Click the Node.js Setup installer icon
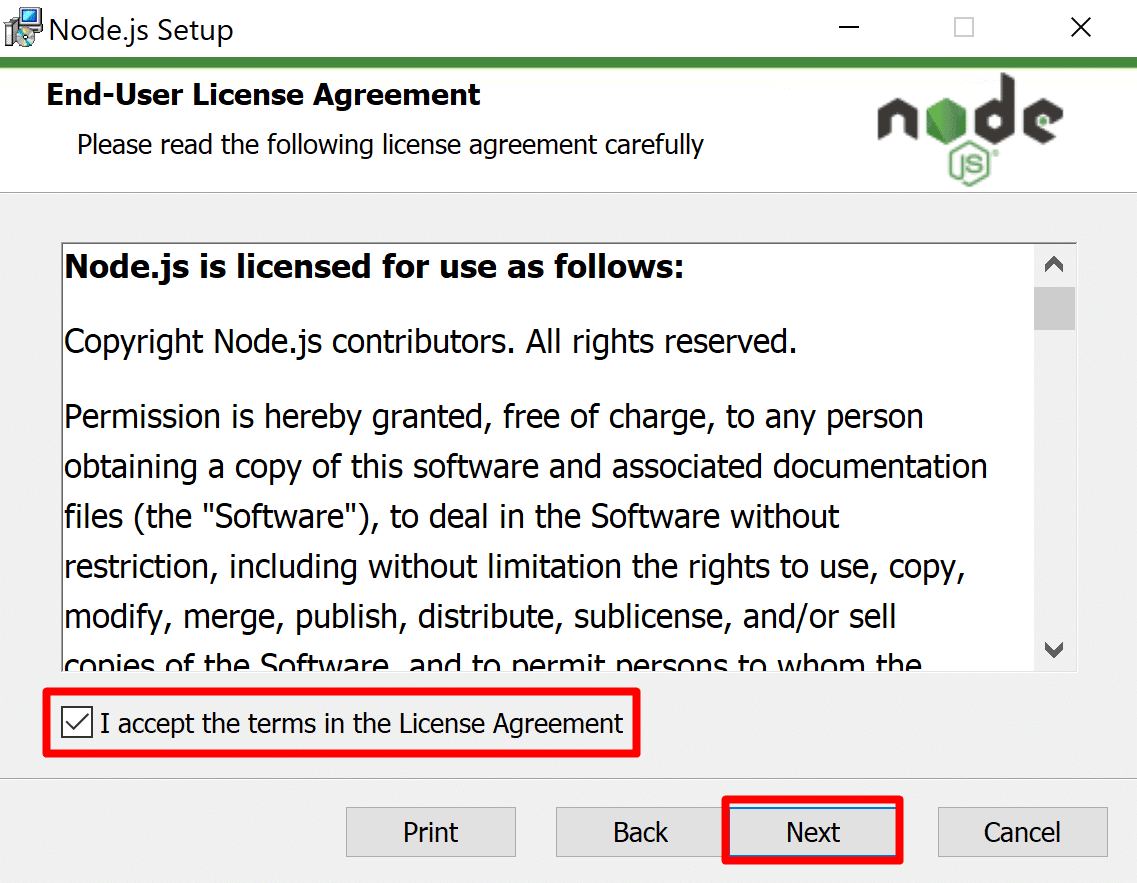Screen dimensions: 1137x883 tap(24, 27)
